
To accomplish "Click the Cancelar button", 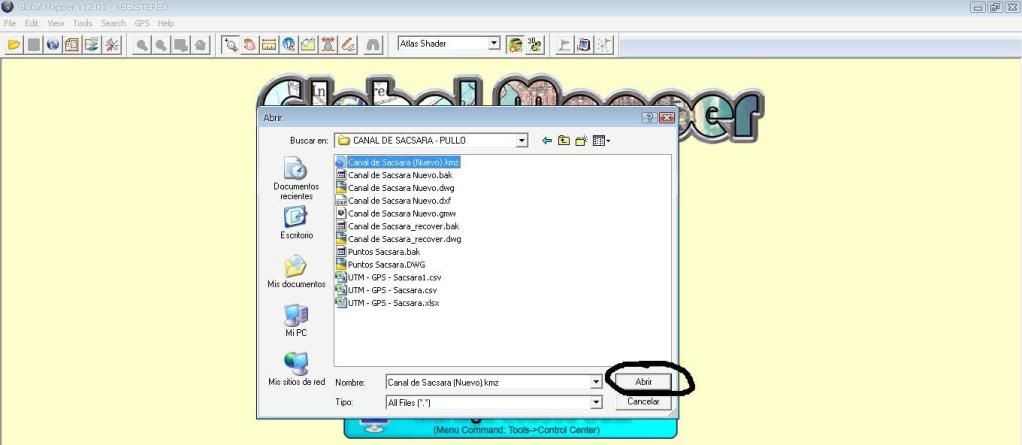I will pyautogui.click(x=643, y=402).
